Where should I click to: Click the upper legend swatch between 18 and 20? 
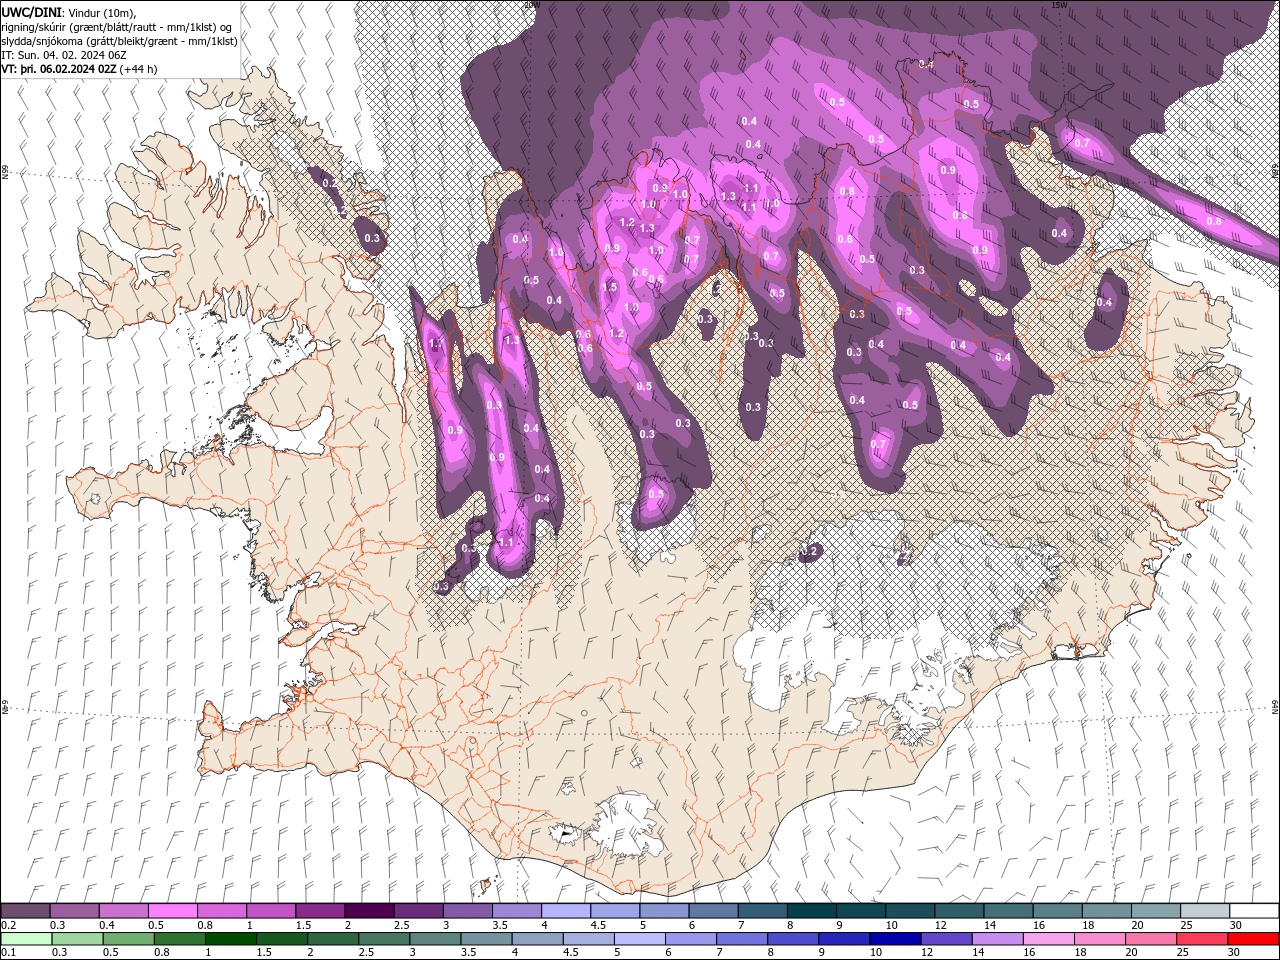click(x=1105, y=911)
